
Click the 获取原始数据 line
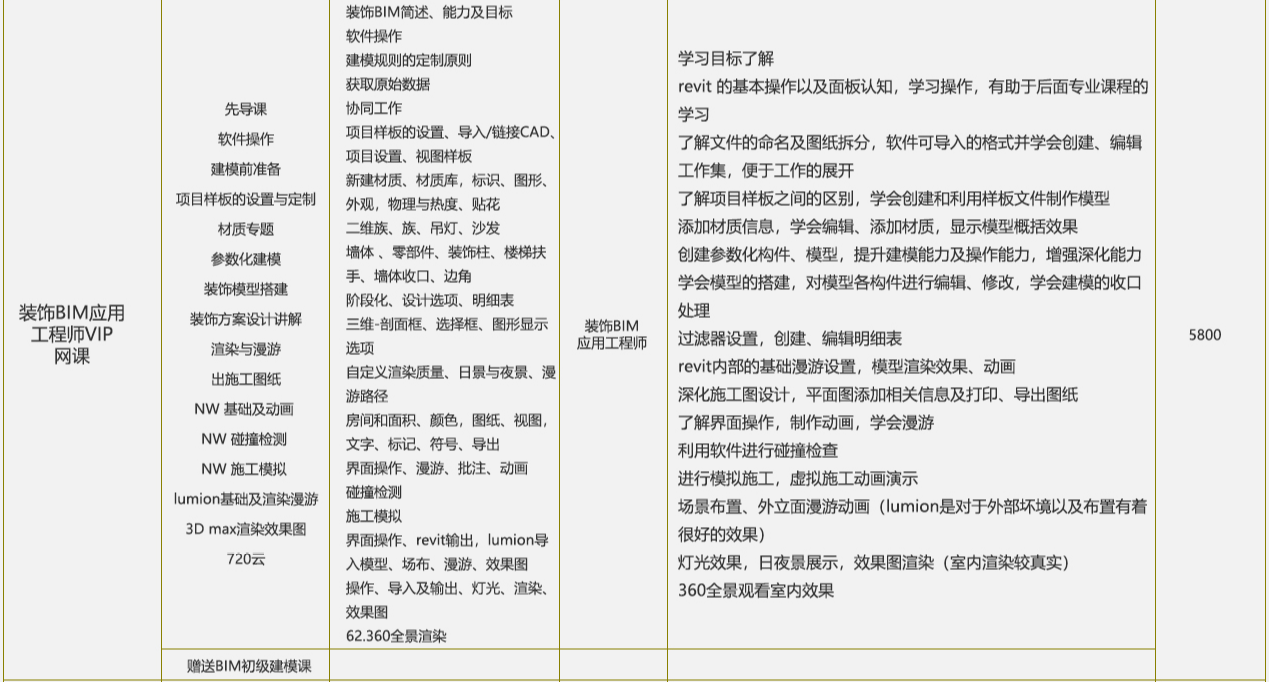tap(387, 84)
